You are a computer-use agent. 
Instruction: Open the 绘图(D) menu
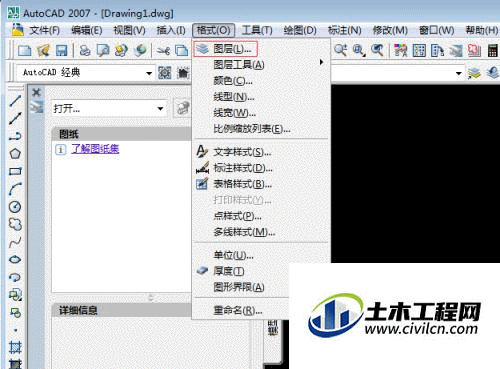[300, 30]
